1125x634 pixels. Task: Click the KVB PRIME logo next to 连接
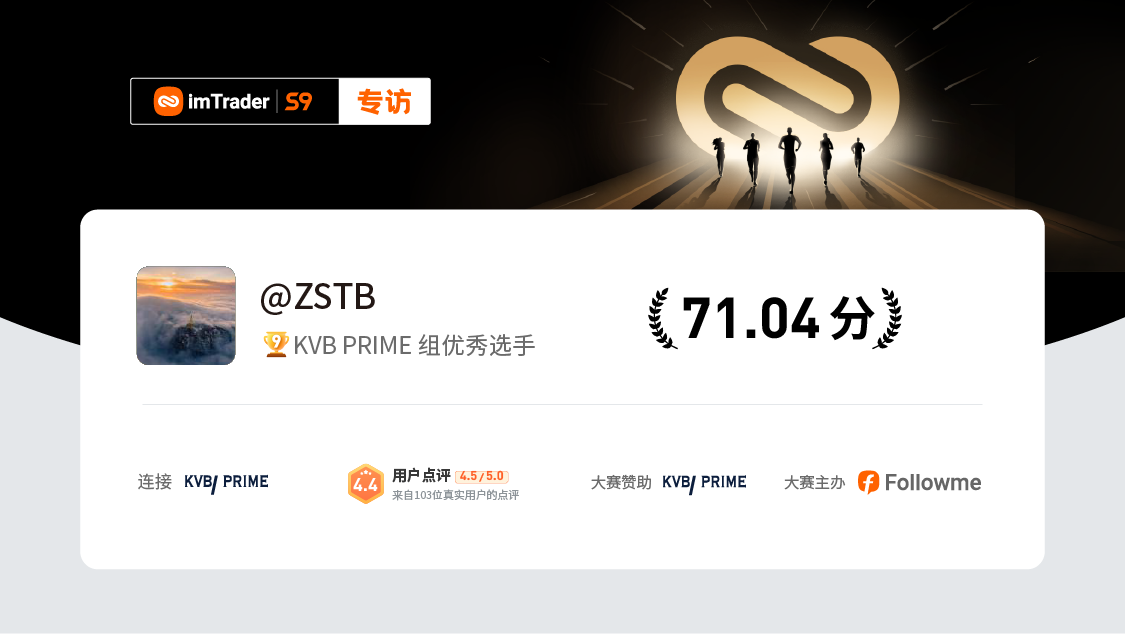226,482
